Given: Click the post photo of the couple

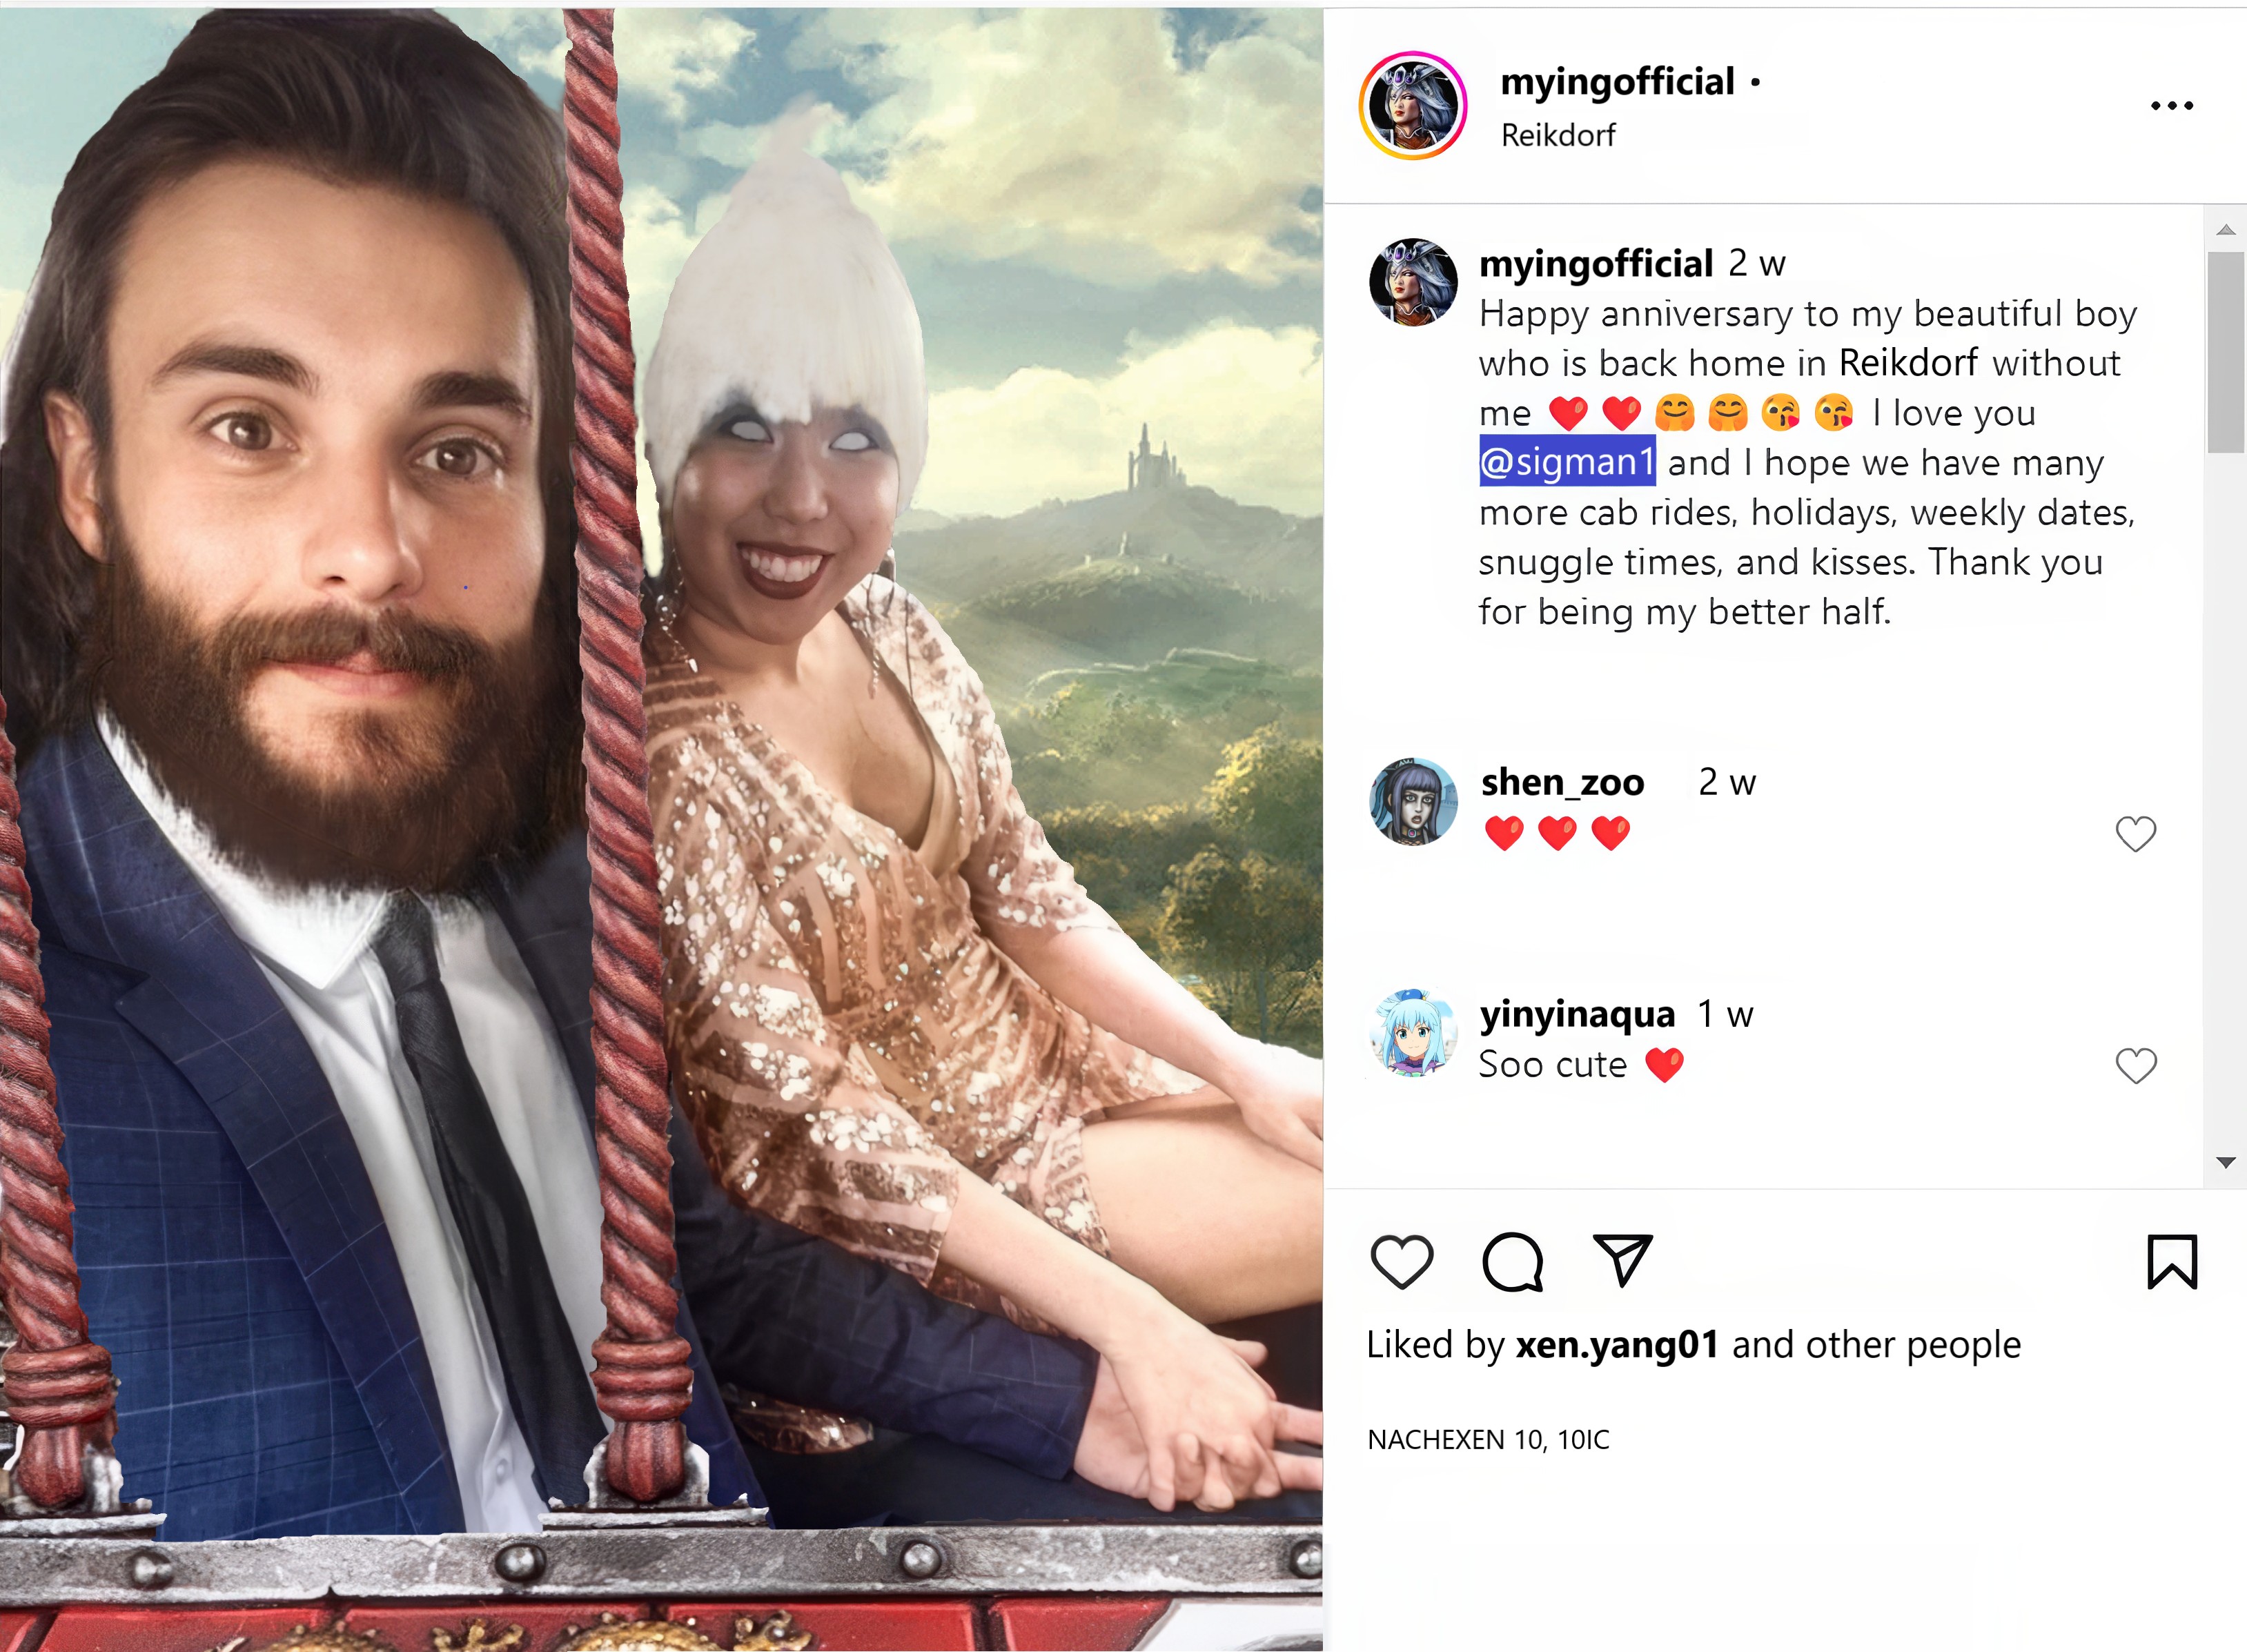Looking at the screenshot, I should (661, 826).
